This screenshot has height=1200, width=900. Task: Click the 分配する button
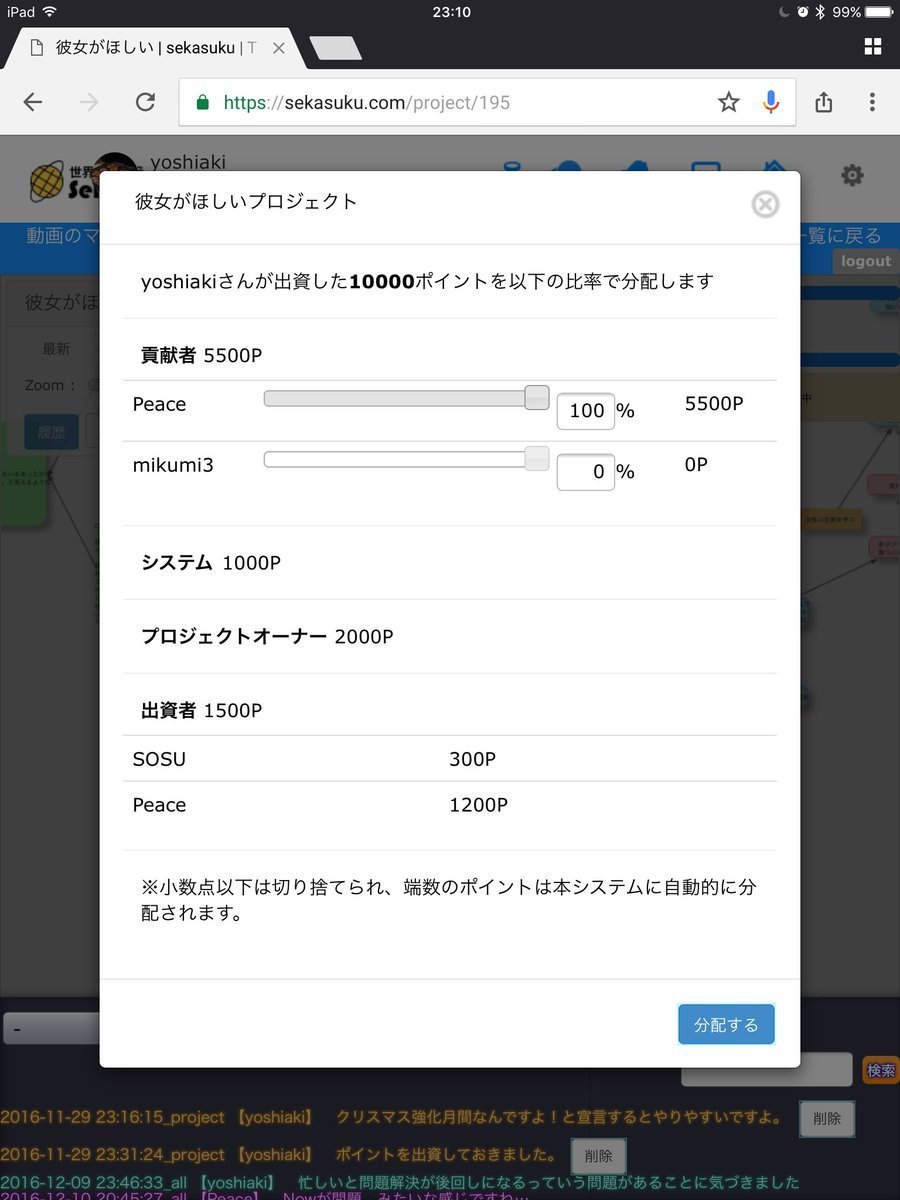click(x=726, y=1025)
